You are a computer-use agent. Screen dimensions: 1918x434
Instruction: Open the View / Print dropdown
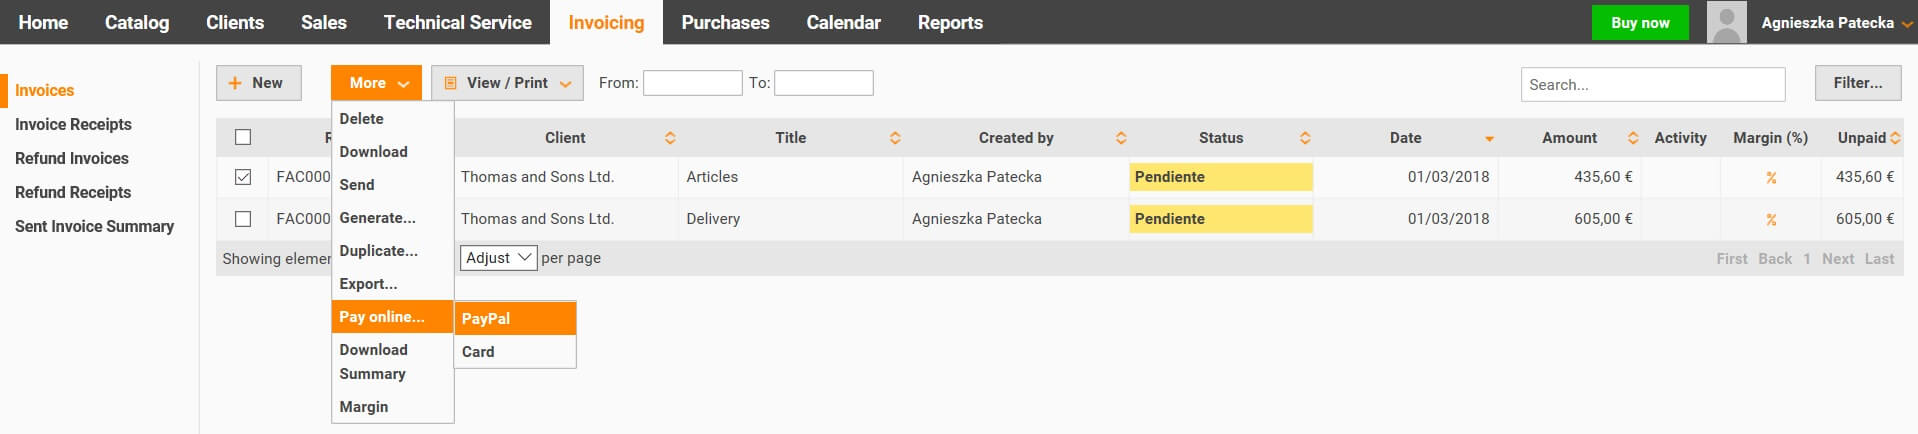[507, 83]
